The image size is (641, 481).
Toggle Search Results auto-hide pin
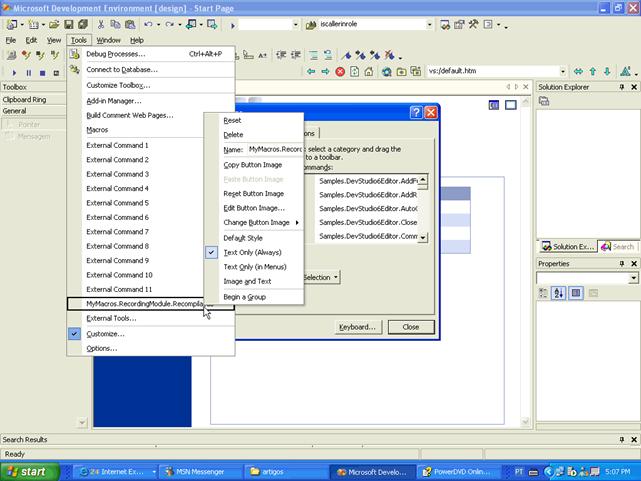(x=622, y=439)
